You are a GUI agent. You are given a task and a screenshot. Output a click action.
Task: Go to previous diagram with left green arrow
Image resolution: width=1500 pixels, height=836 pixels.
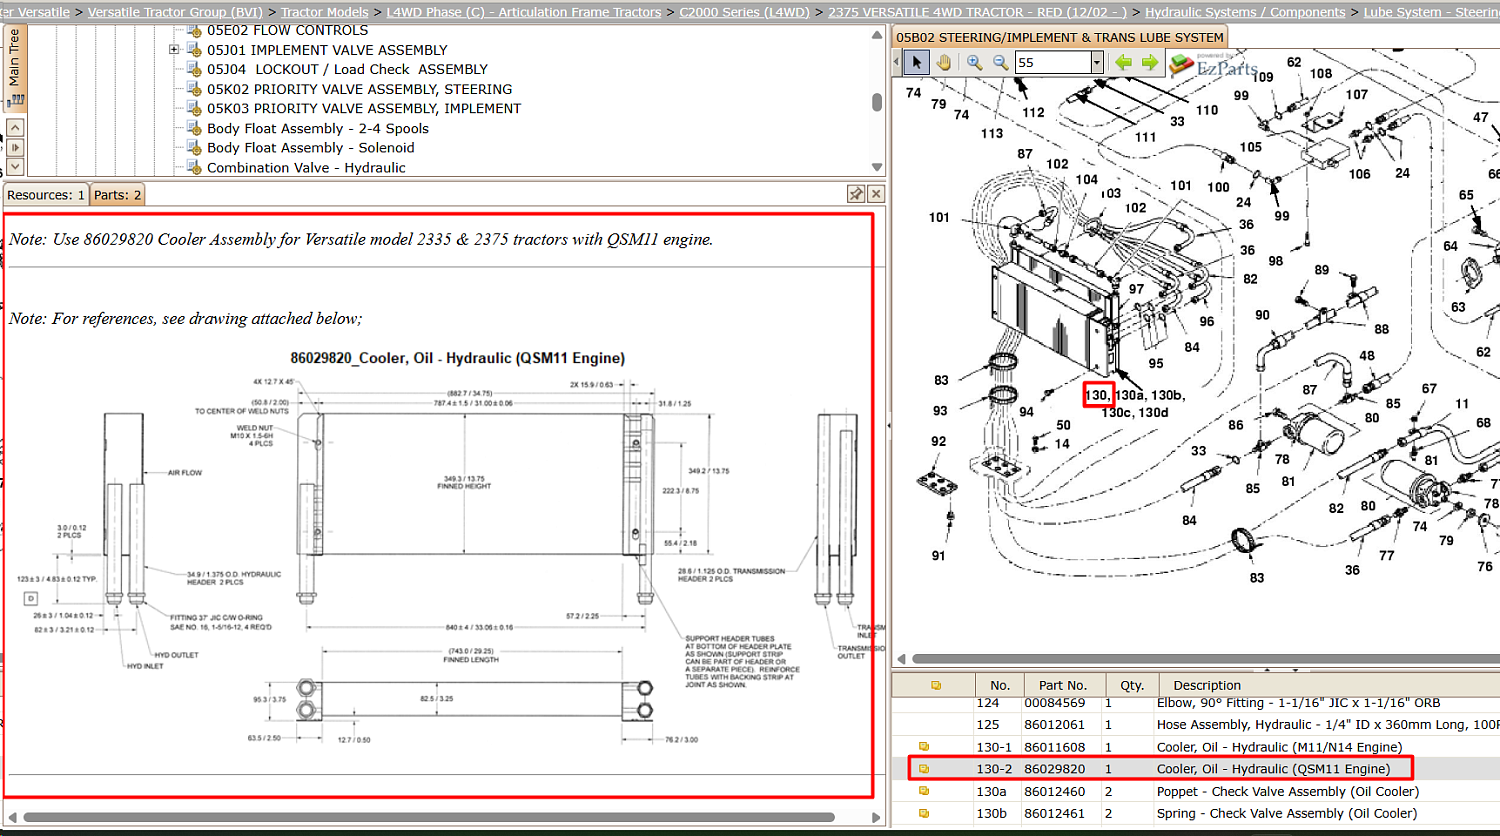(x=1124, y=63)
